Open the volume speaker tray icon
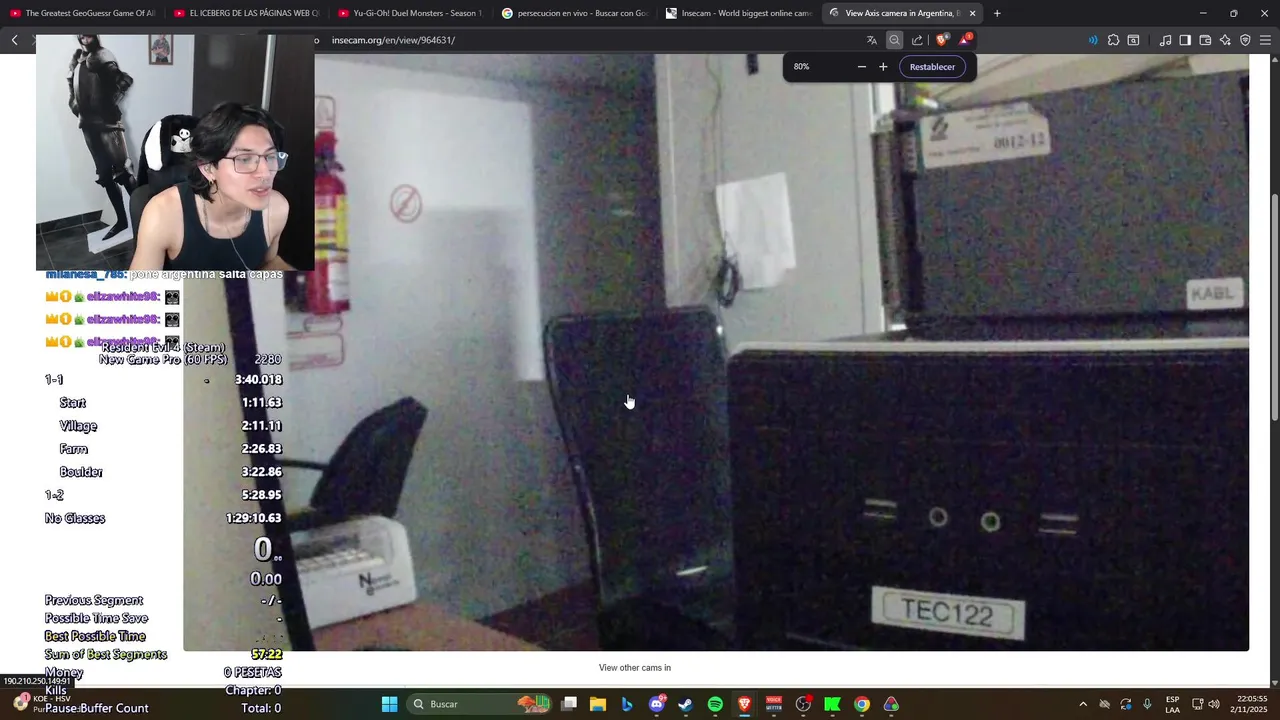Image resolution: width=1280 pixels, height=720 pixels. pyautogui.click(x=1214, y=704)
